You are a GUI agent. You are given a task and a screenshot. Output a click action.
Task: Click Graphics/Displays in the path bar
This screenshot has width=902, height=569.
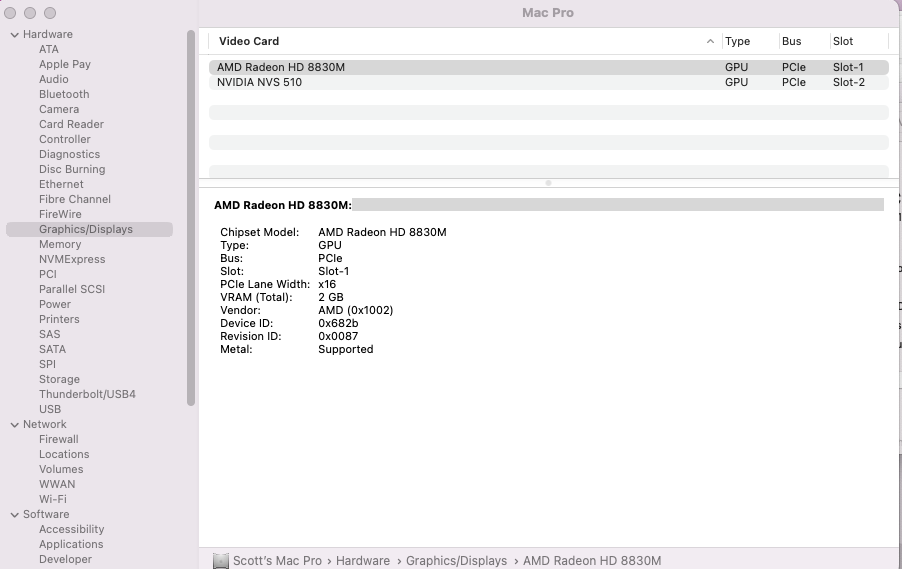457,561
